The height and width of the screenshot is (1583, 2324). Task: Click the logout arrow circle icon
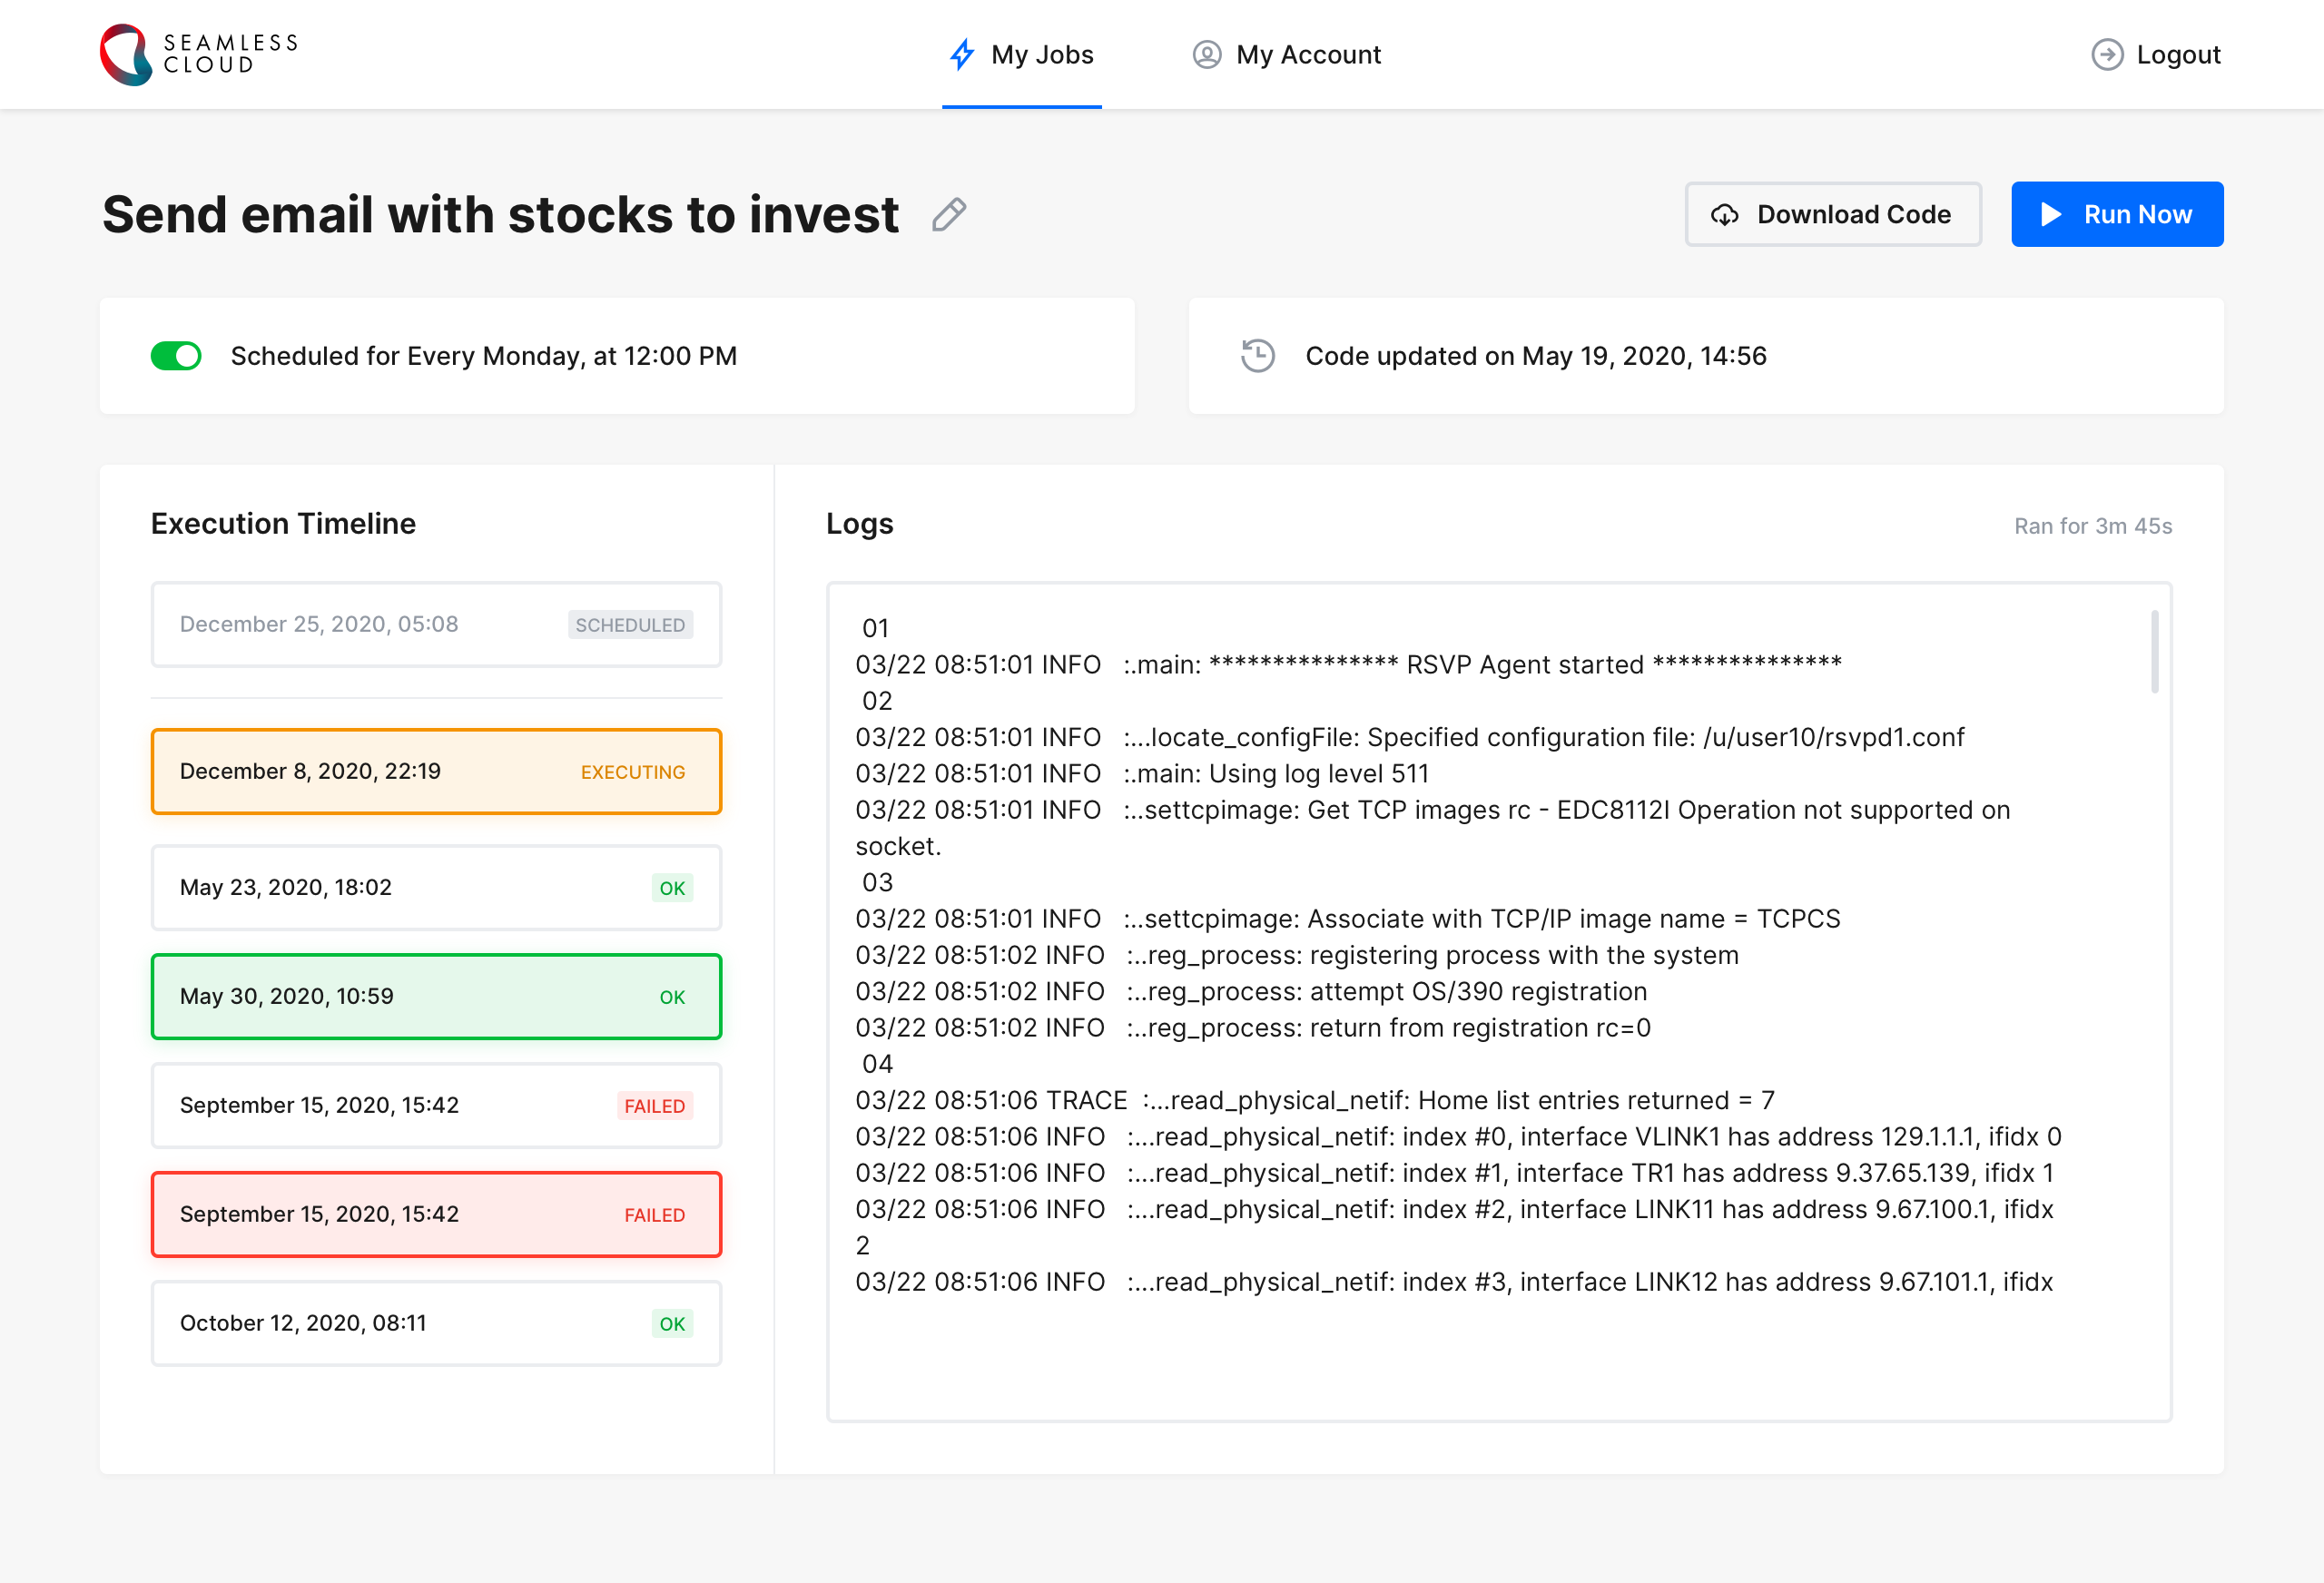pyautogui.click(x=2106, y=54)
